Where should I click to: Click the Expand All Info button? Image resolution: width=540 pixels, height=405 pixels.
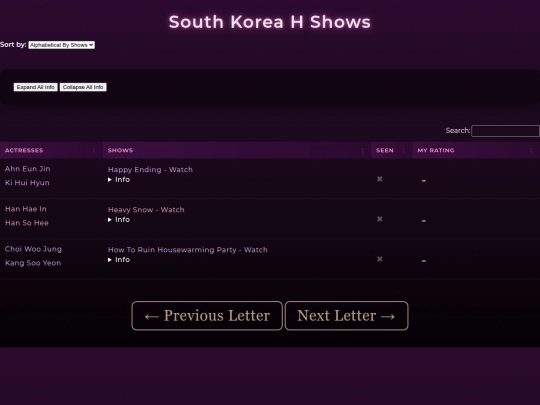[35, 87]
